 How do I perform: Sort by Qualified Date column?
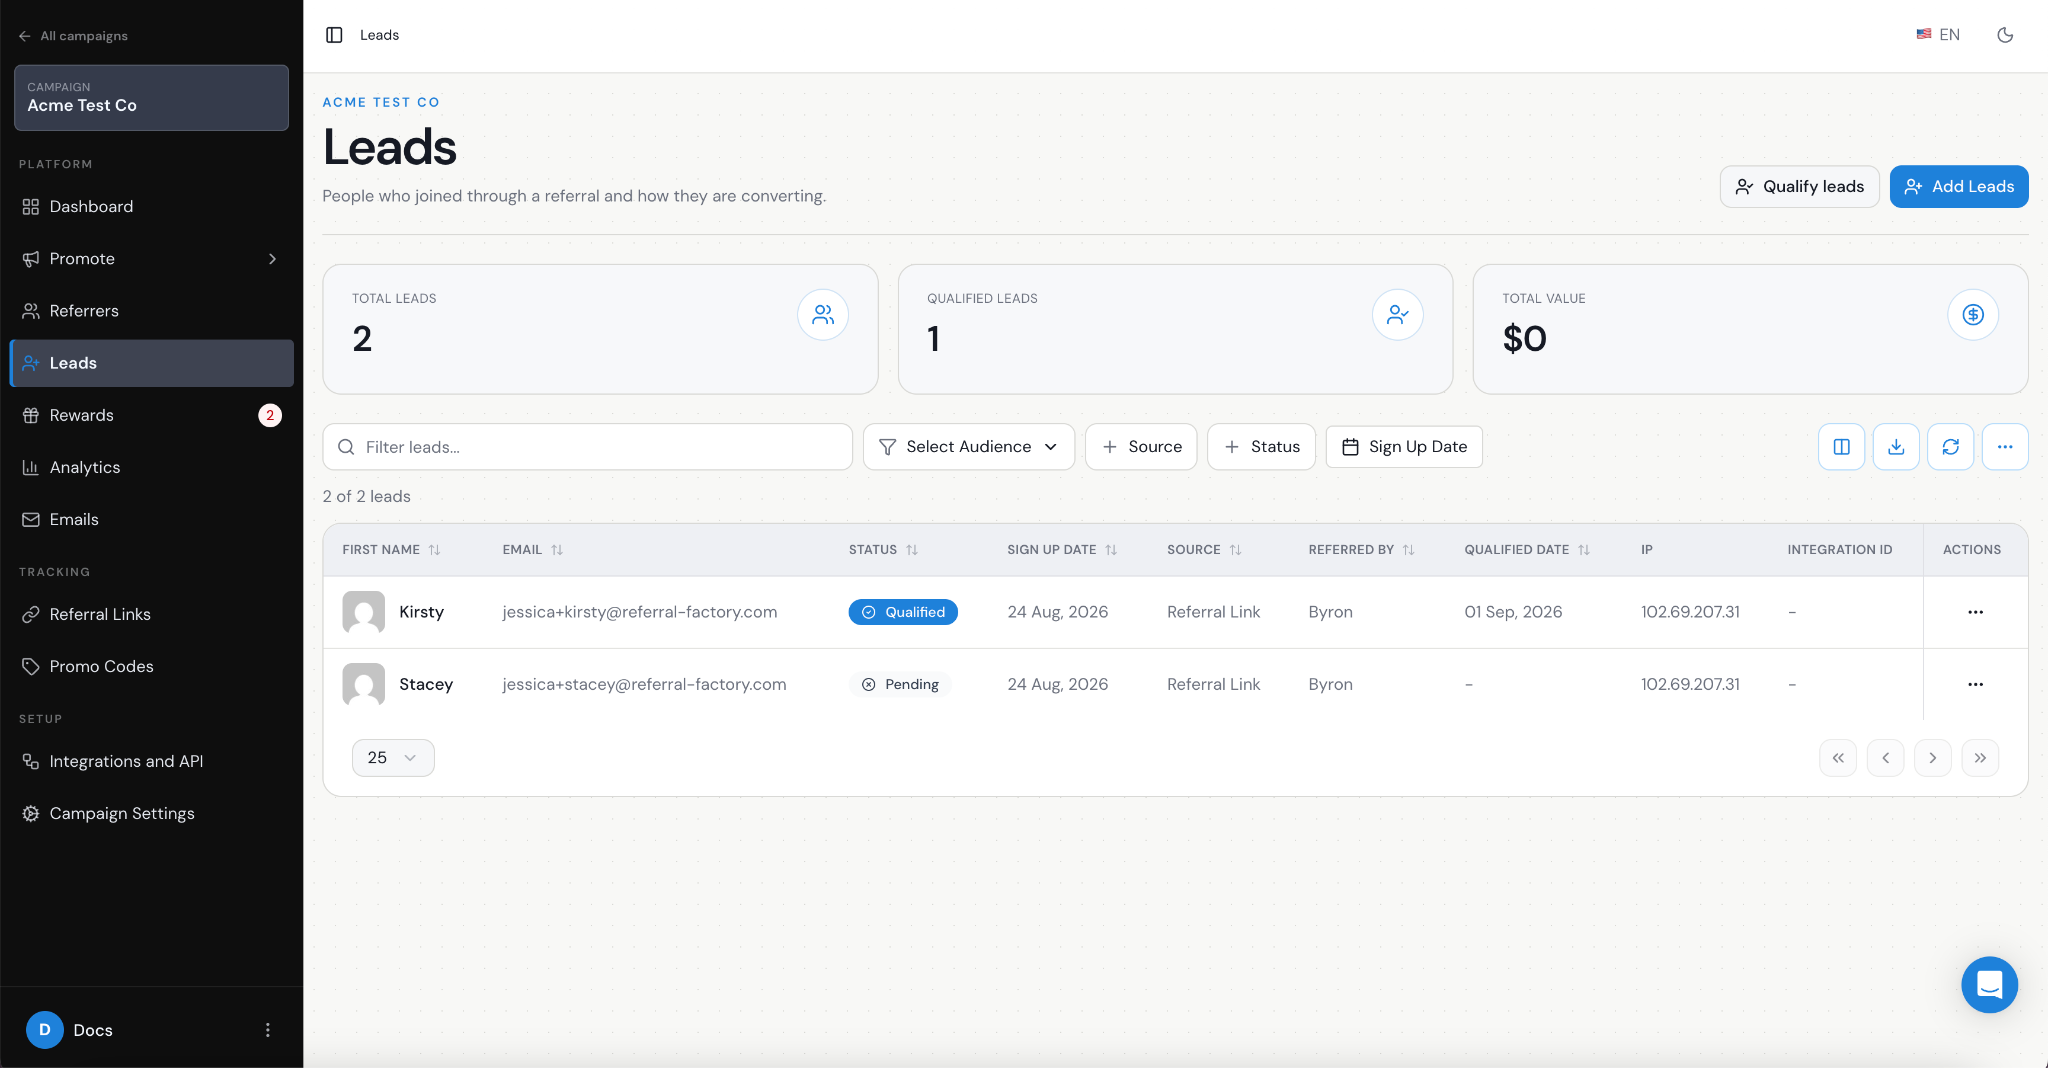1527,550
